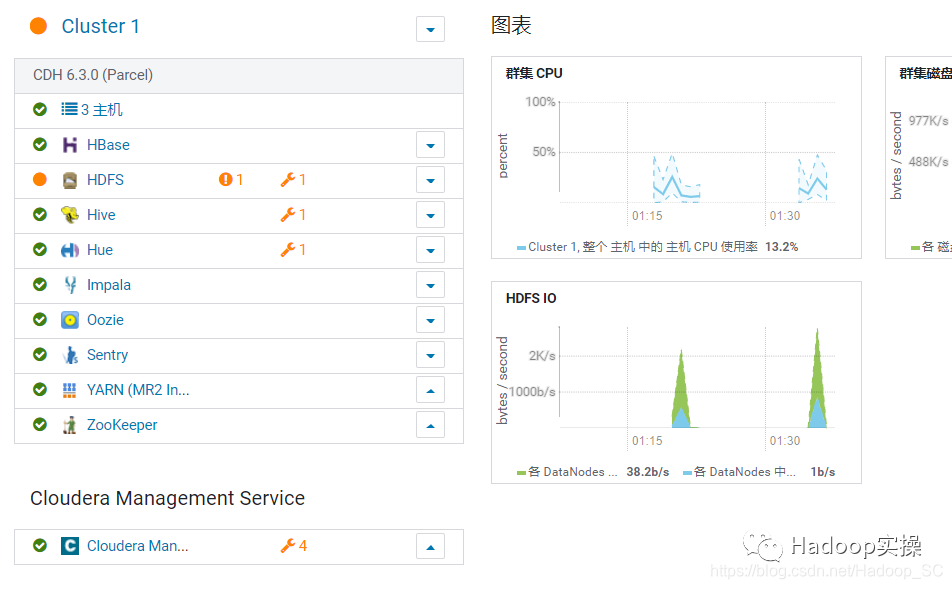Screen dimensions: 952x589
Task: Click the HDFS service icon
Action: click(x=70, y=180)
